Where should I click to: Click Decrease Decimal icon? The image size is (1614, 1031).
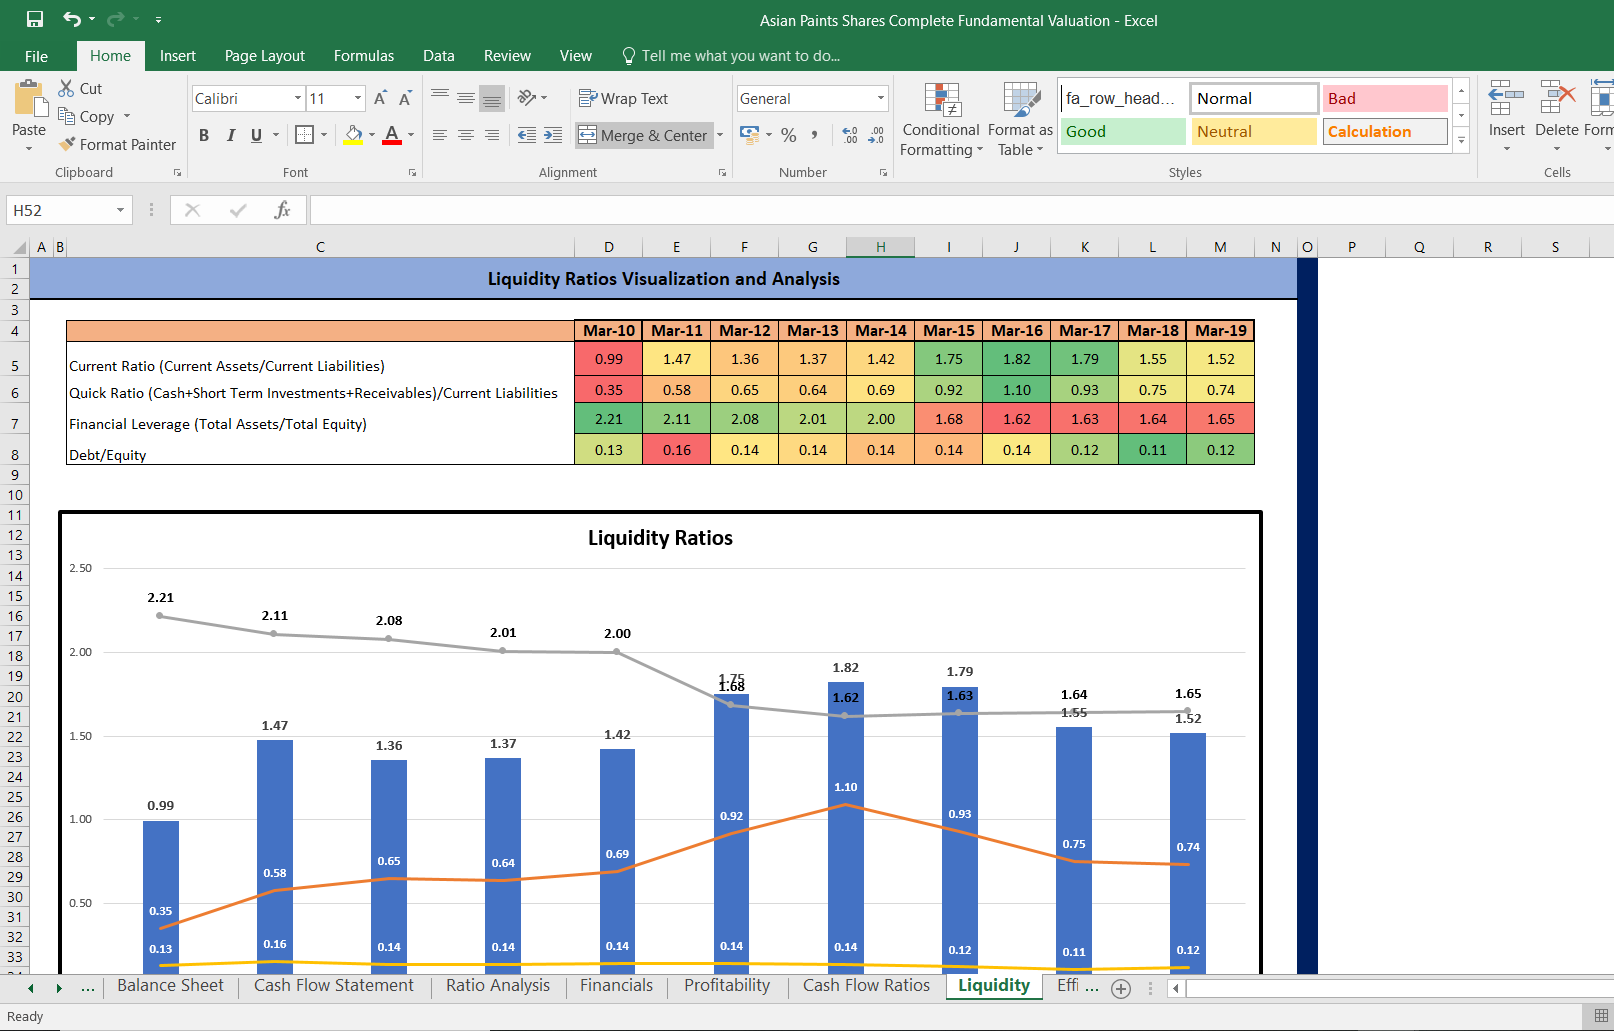point(876,135)
